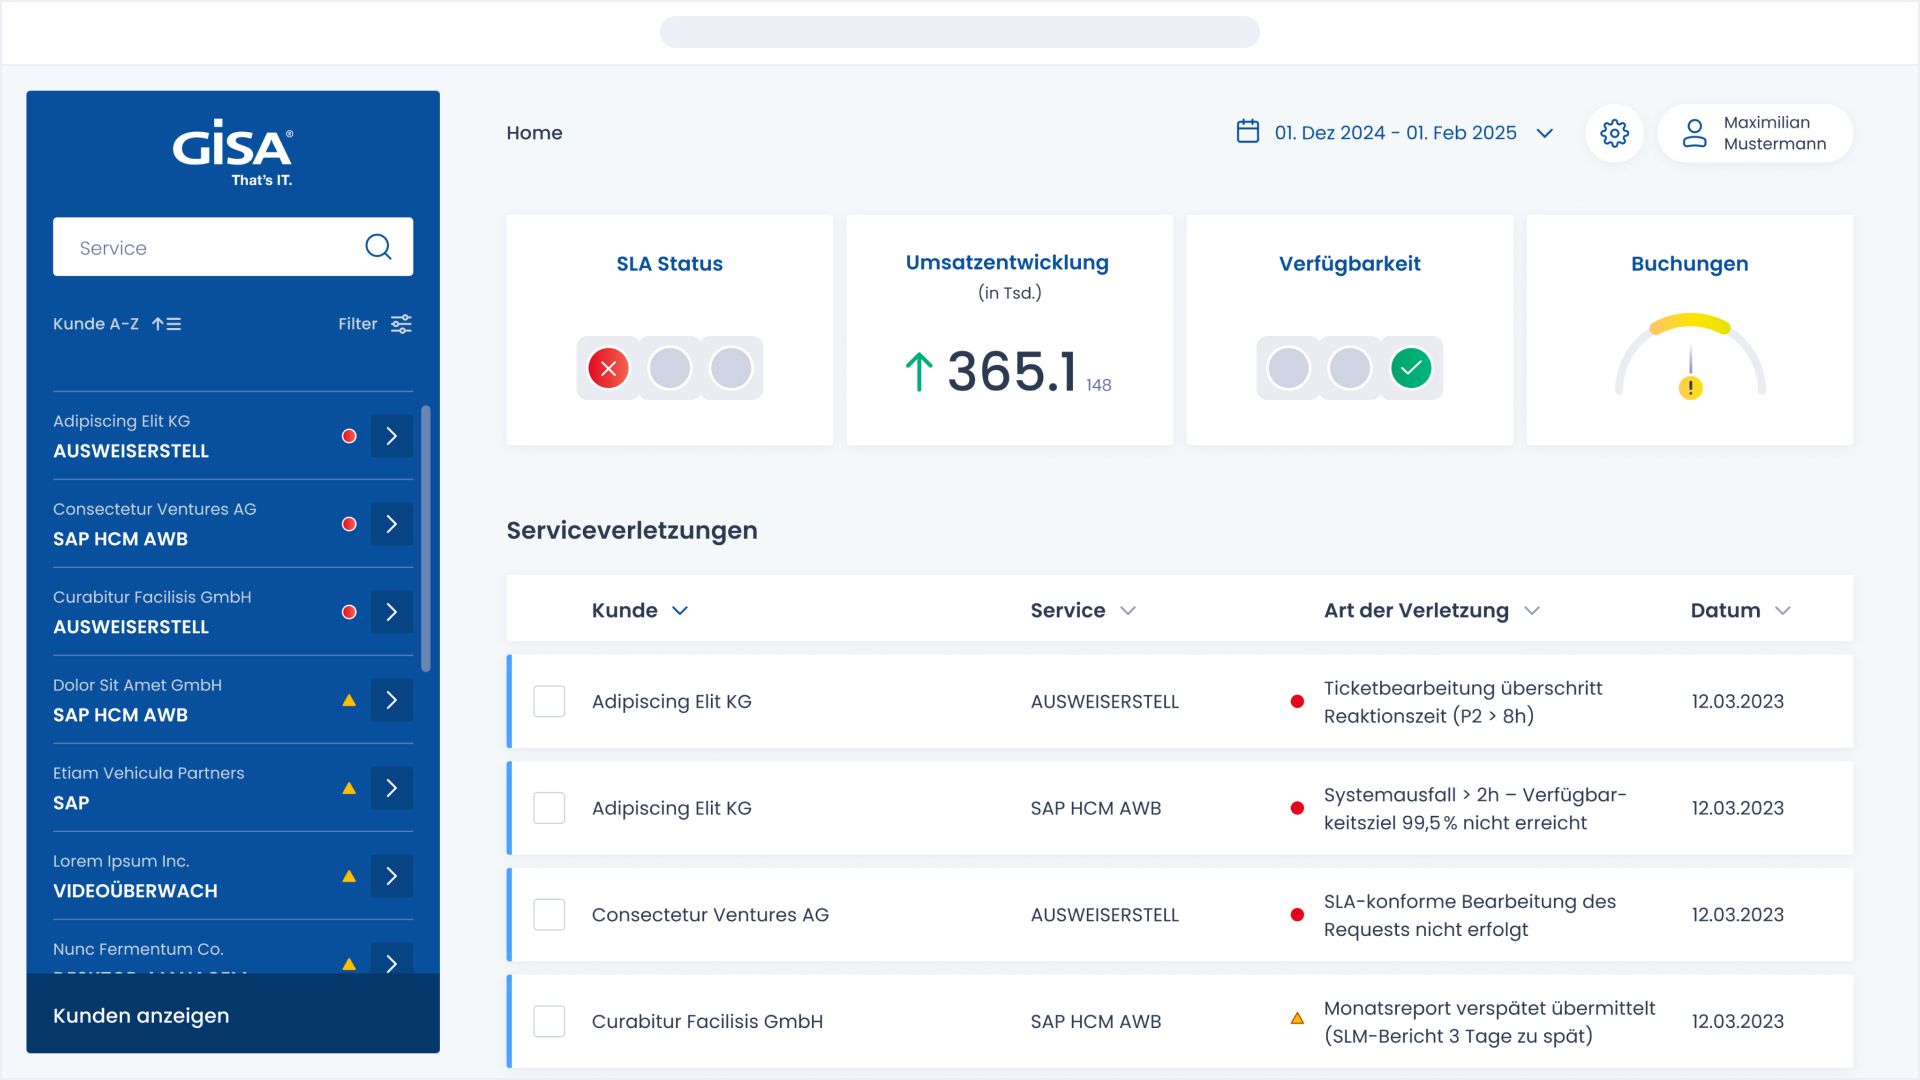This screenshot has width=1920, height=1080.
Task: Open the settings gear icon
Action: [1614, 133]
